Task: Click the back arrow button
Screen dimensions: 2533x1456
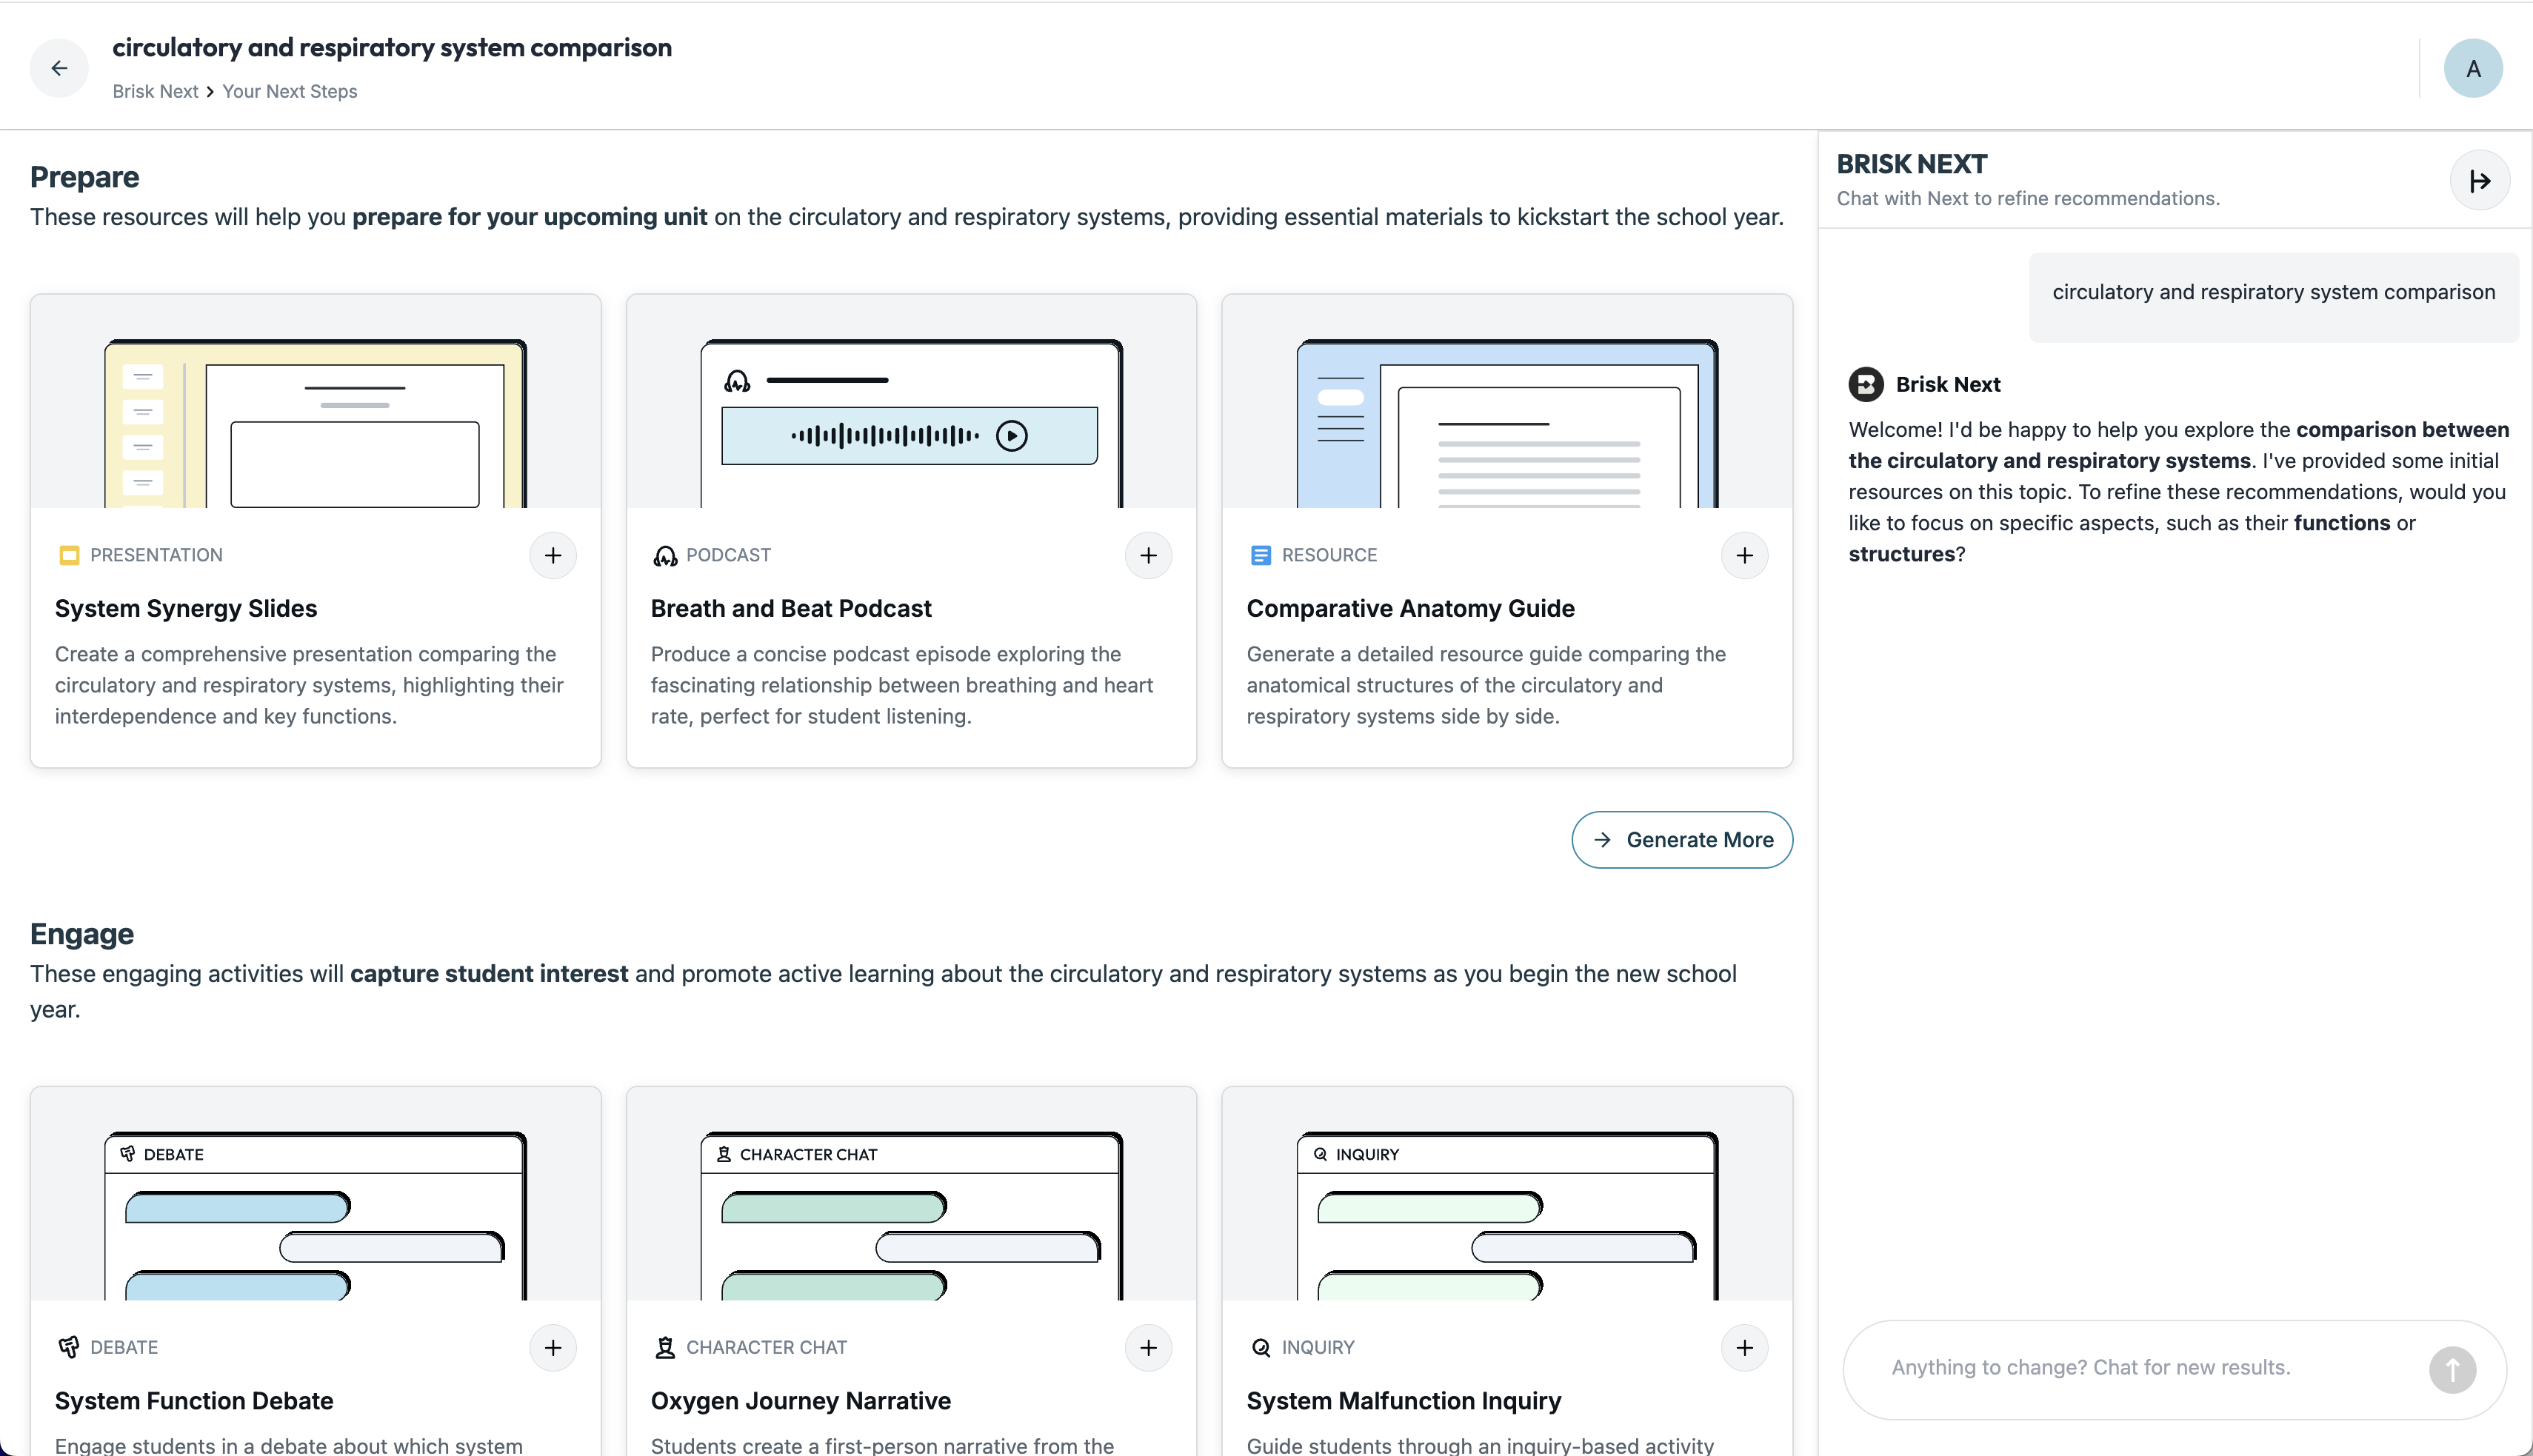Action: pyautogui.click(x=59, y=68)
